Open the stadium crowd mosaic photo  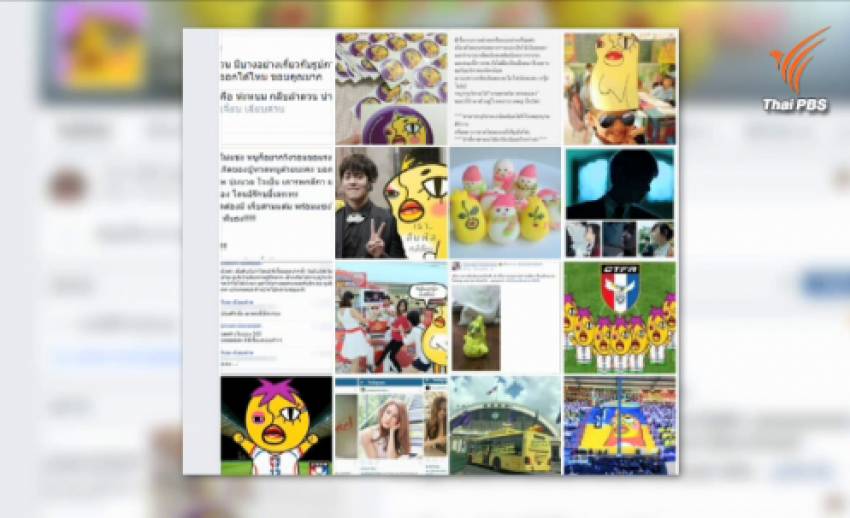point(620,426)
